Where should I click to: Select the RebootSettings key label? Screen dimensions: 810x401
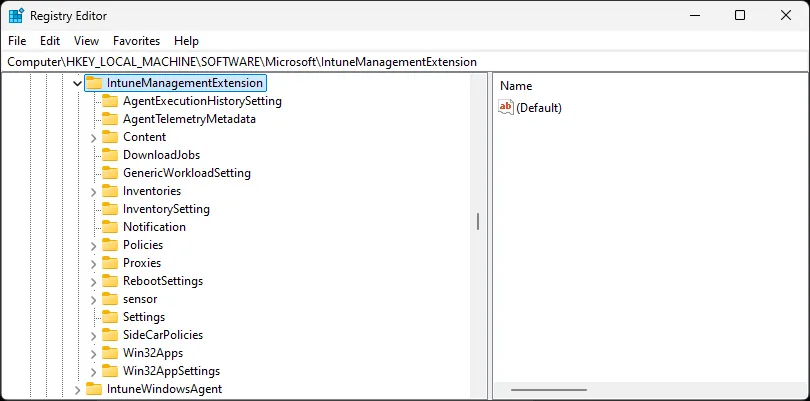pos(163,281)
